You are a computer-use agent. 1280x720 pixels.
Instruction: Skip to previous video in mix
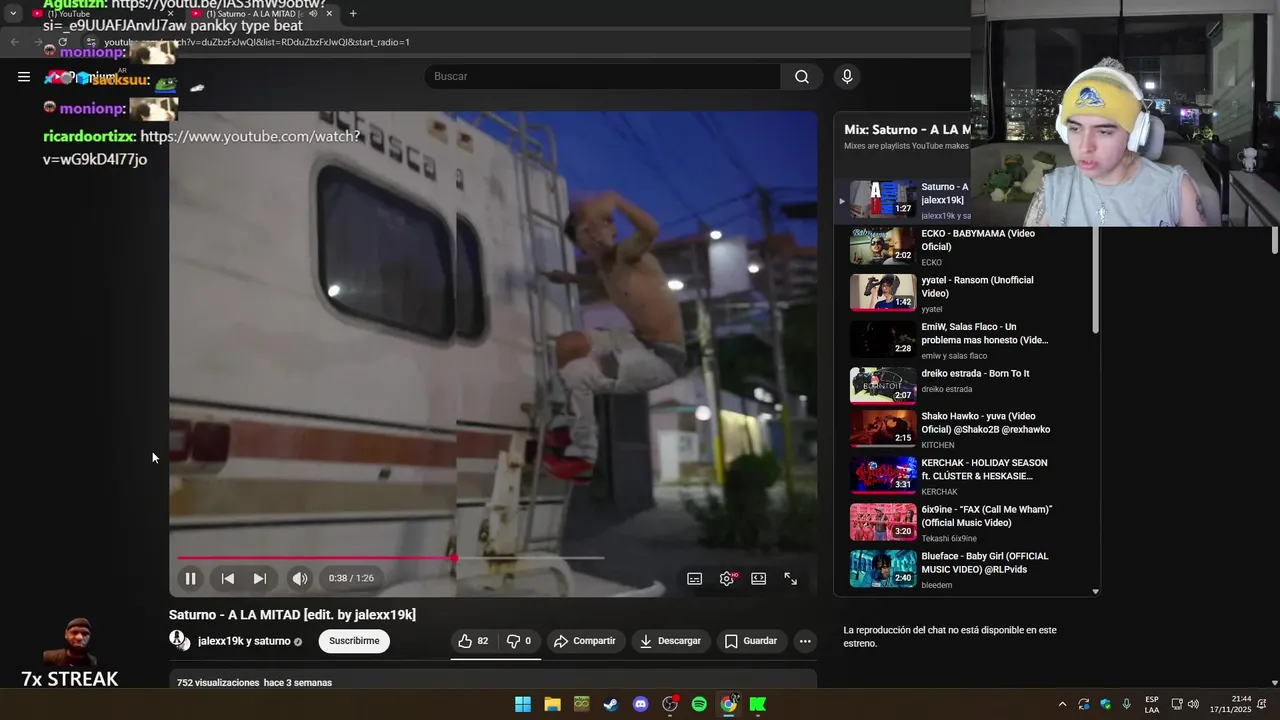(228, 578)
